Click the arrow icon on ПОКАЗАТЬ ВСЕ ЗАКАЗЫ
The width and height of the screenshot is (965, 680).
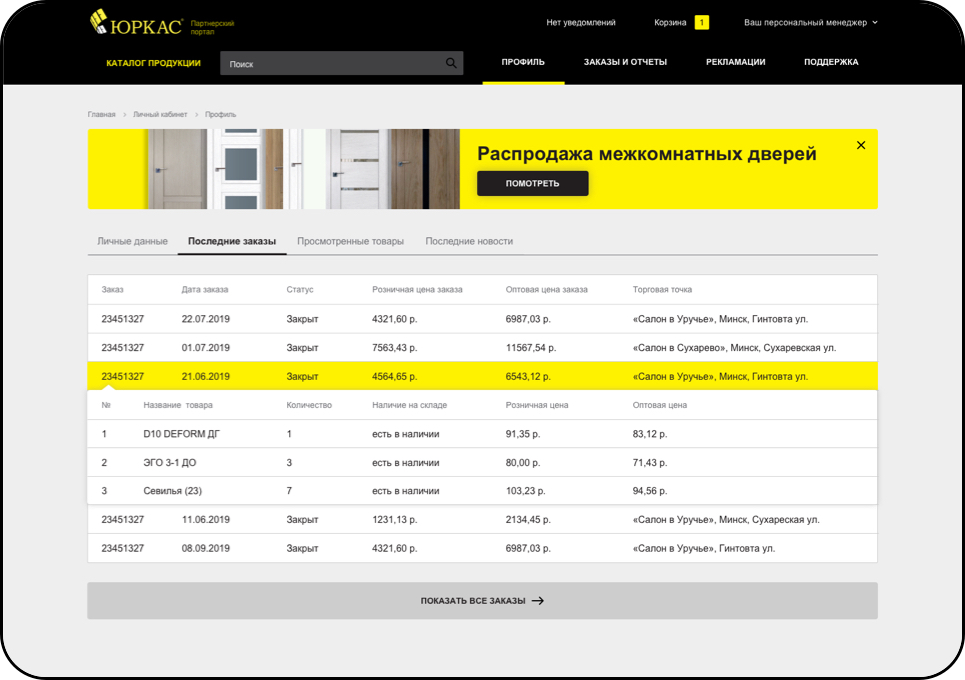tap(538, 601)
